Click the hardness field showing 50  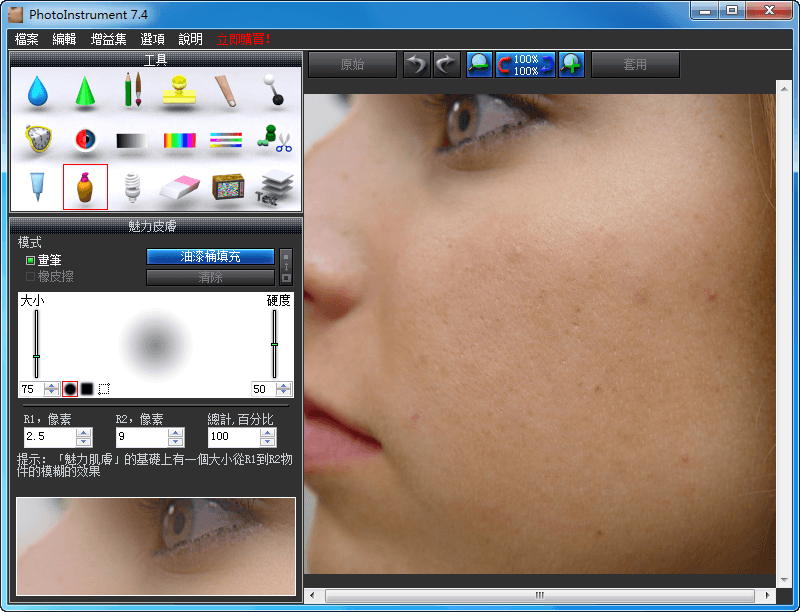(x=263, y=389)
